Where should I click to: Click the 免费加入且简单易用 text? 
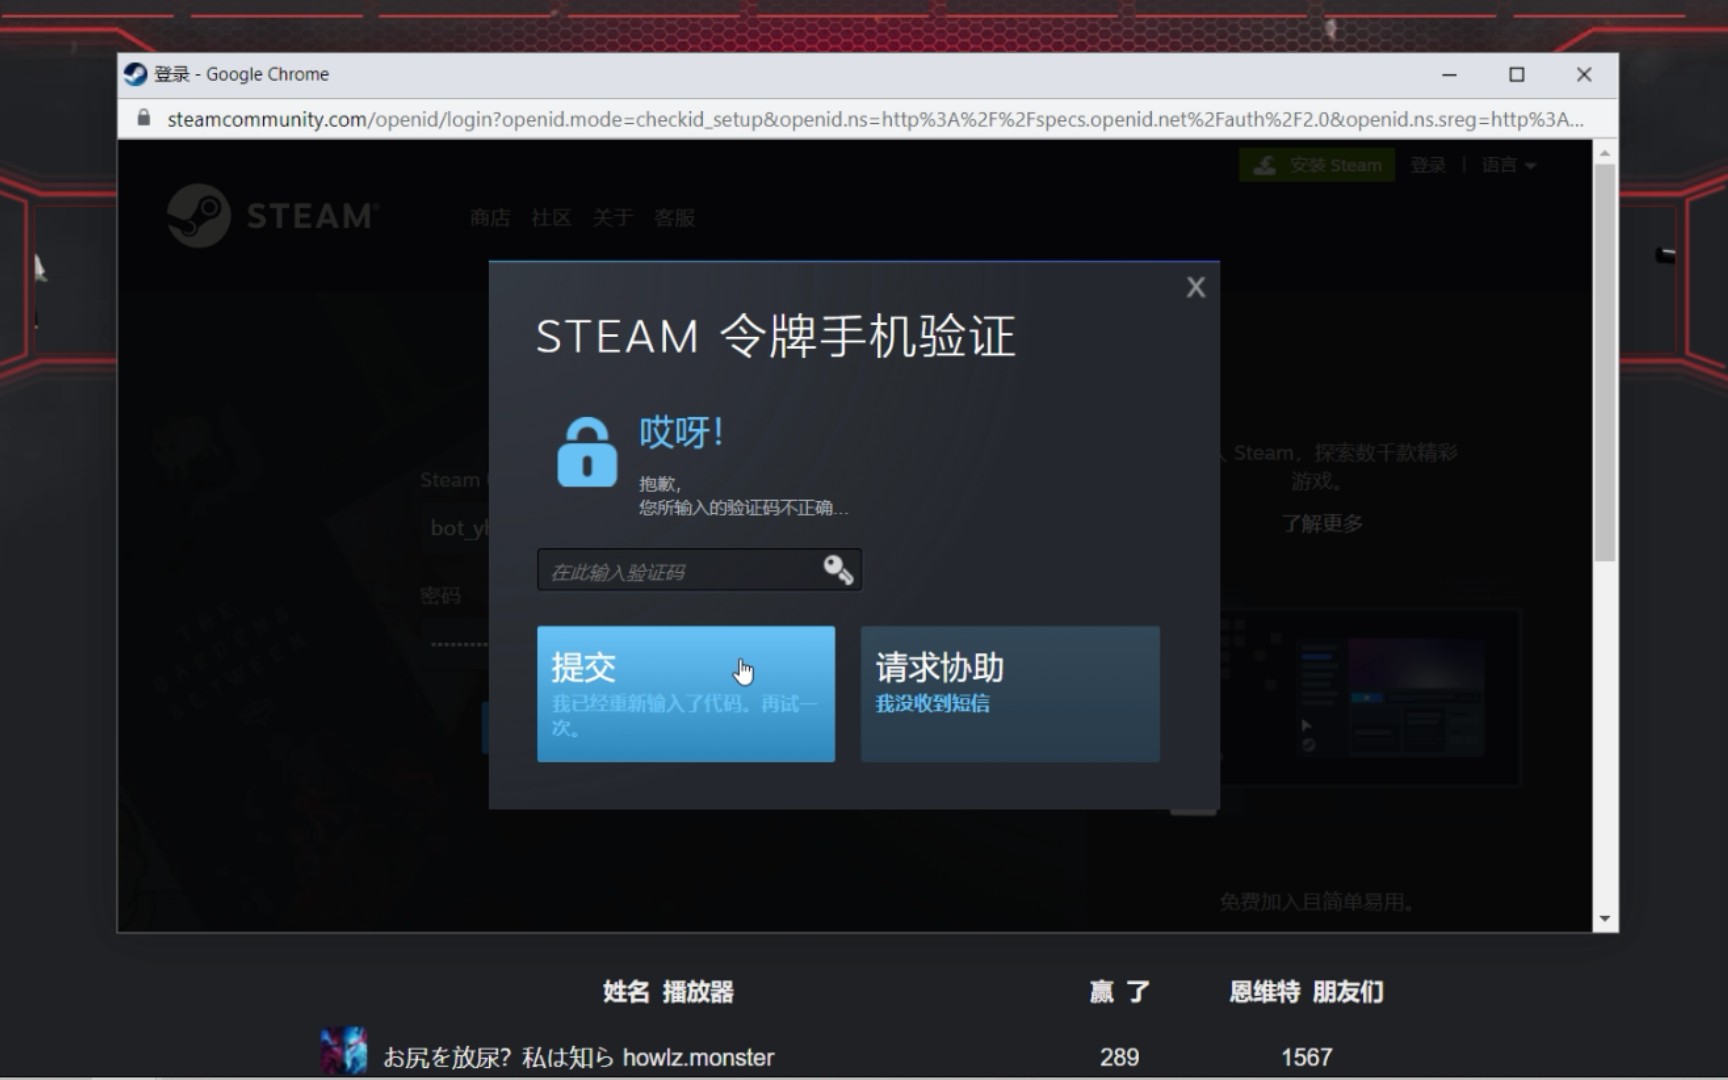point(1317,902)
